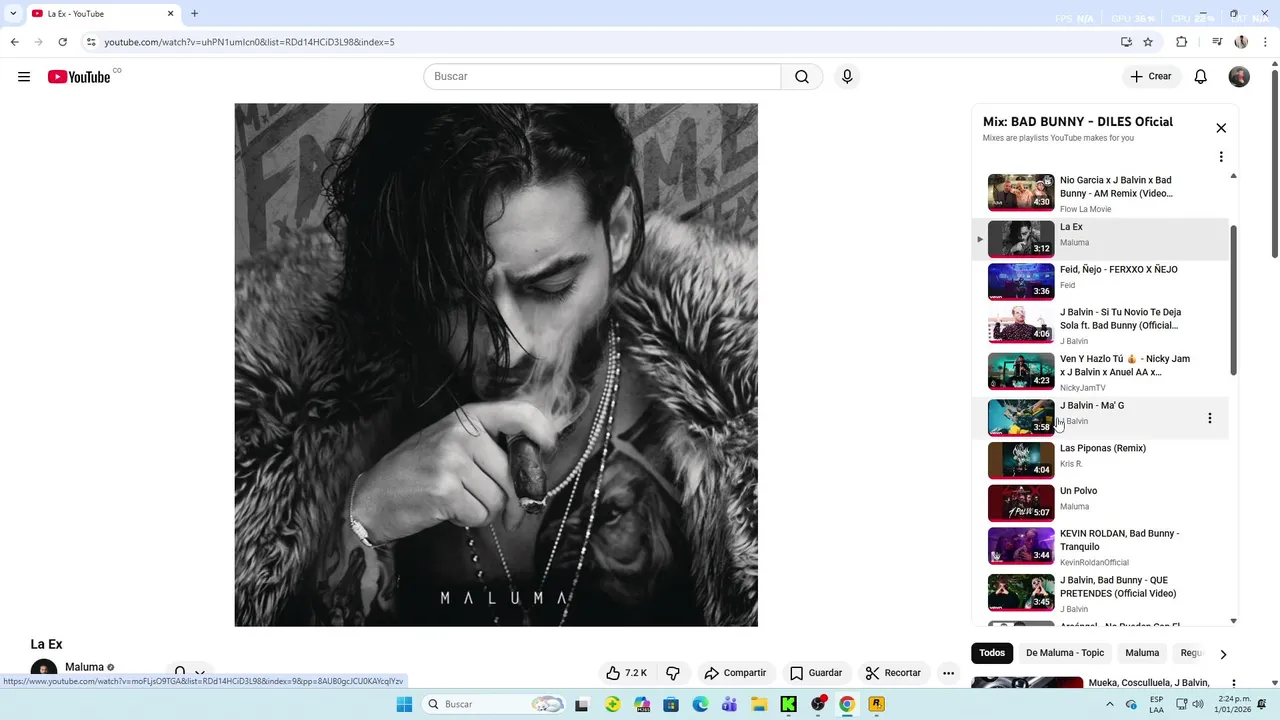
Task: Go to the YouTube home logo
Action: (79, 77)
